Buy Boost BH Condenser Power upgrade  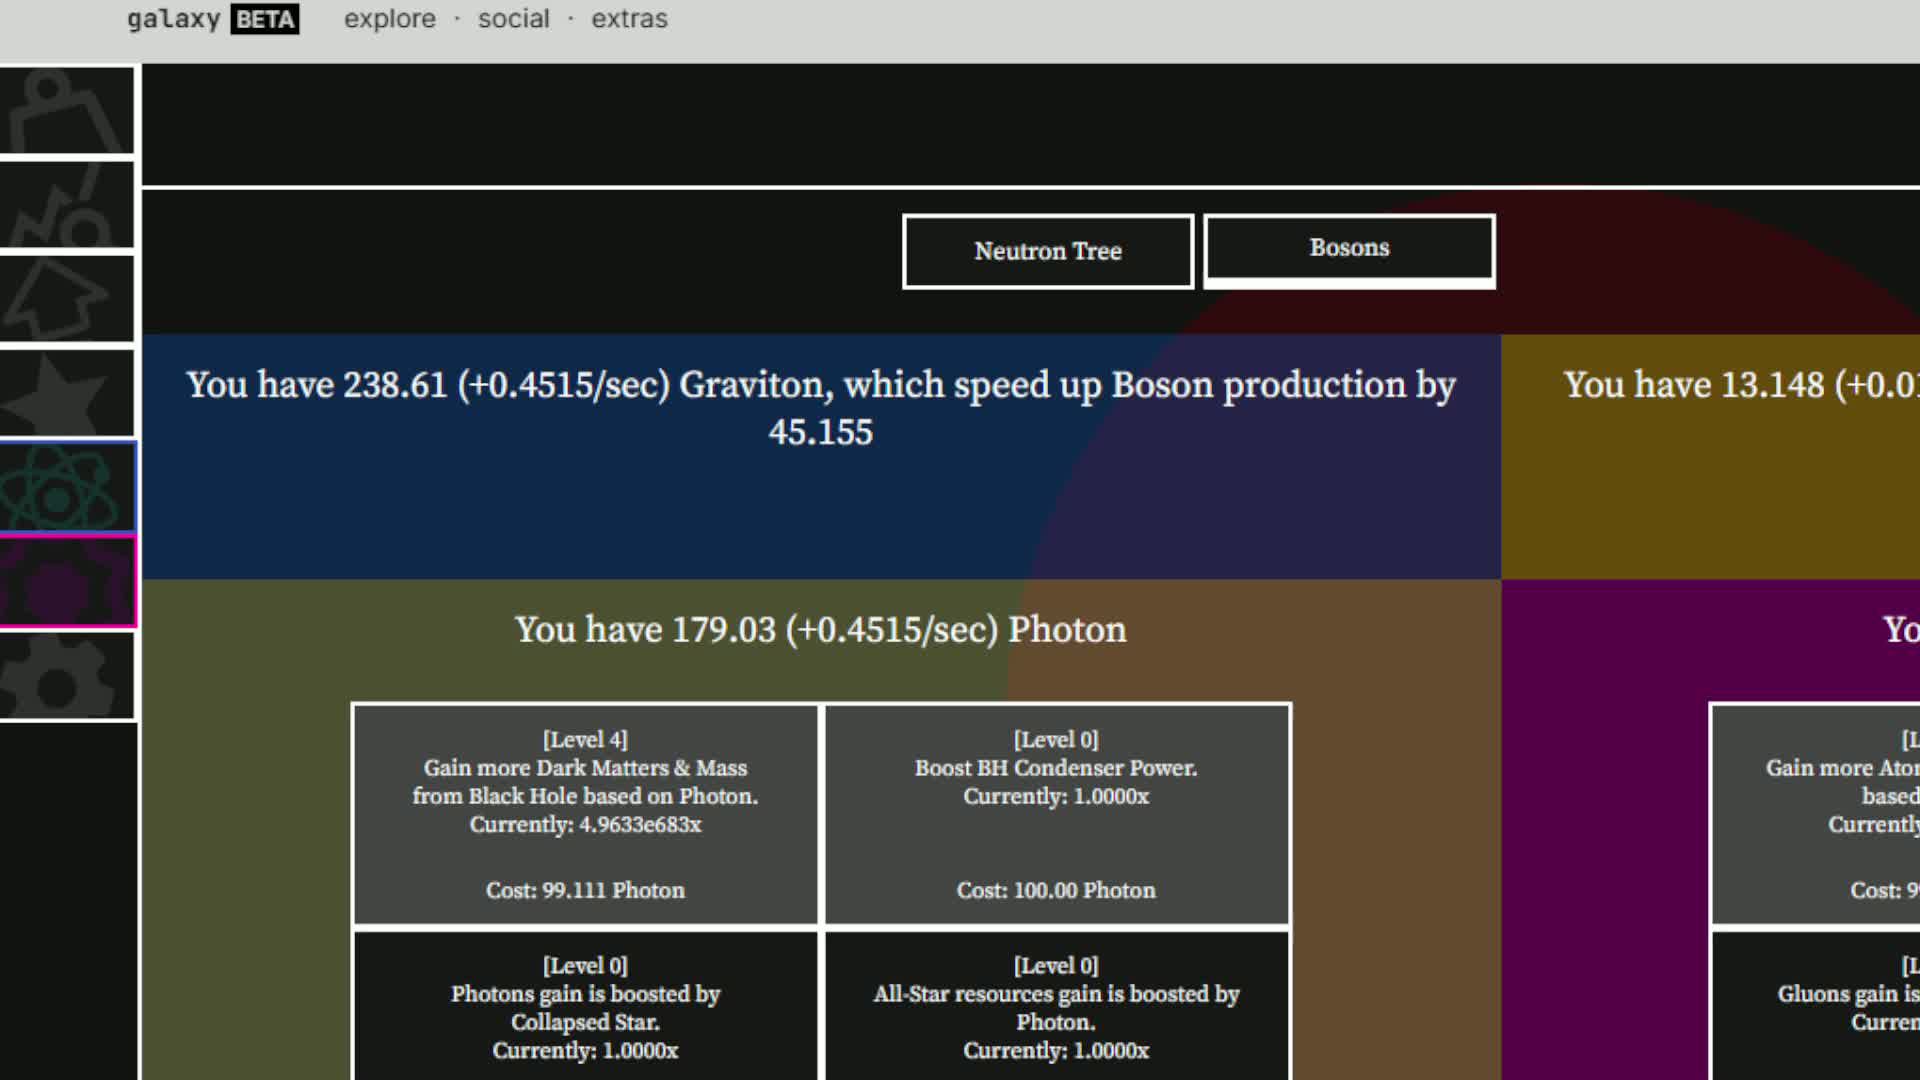[1056, 815]
